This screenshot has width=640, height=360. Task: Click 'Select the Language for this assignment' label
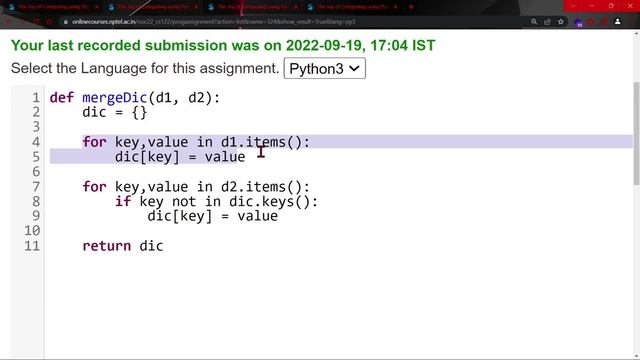coord(145,68)
